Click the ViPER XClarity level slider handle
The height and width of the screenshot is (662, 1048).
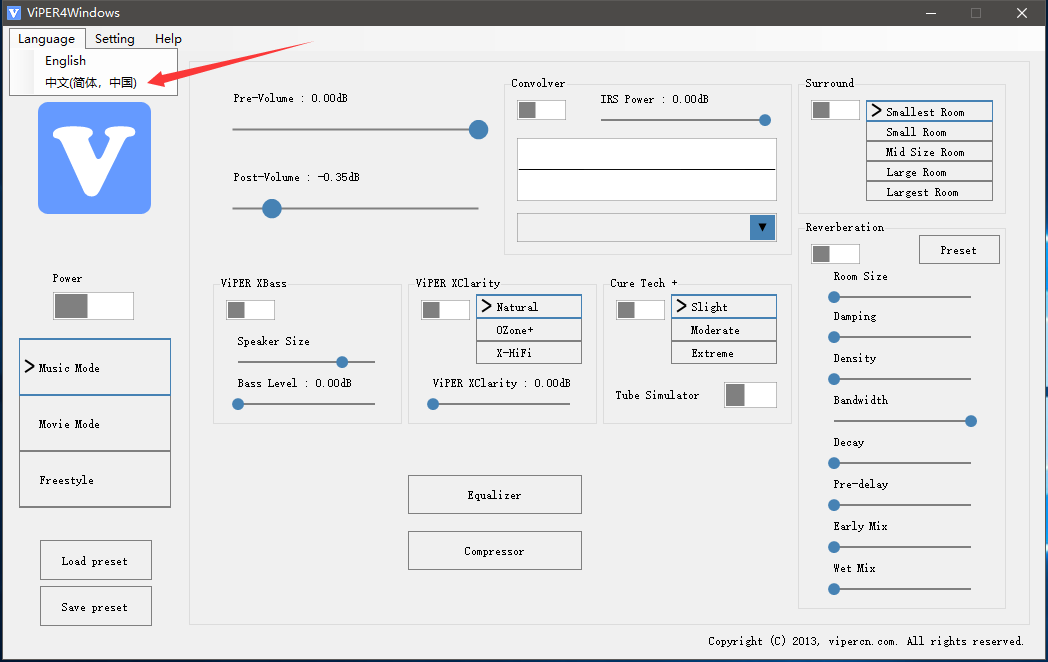433,405
